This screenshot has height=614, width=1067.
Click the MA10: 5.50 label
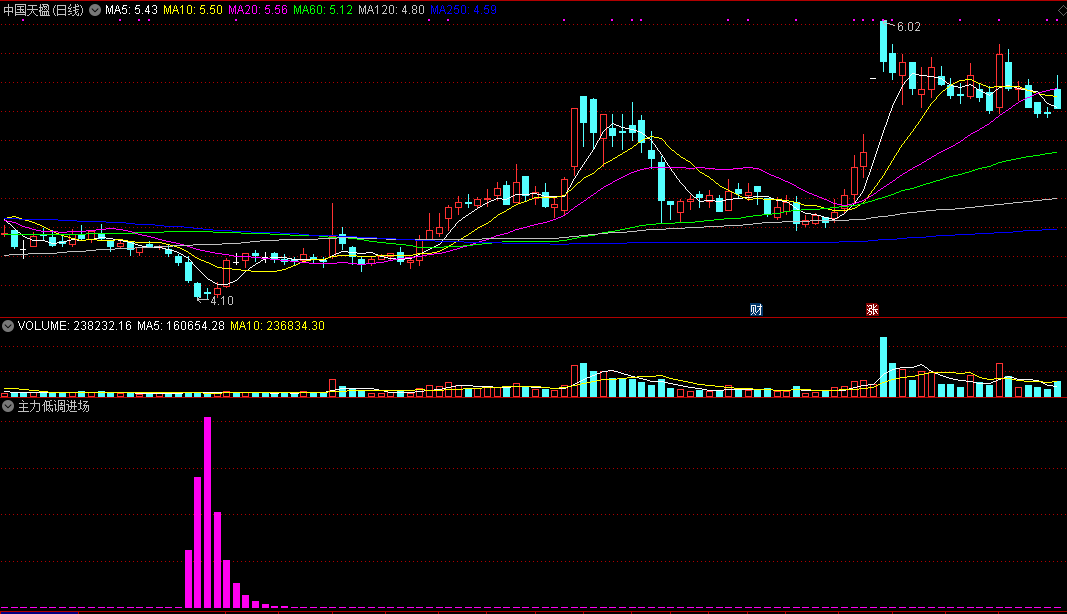193,10
